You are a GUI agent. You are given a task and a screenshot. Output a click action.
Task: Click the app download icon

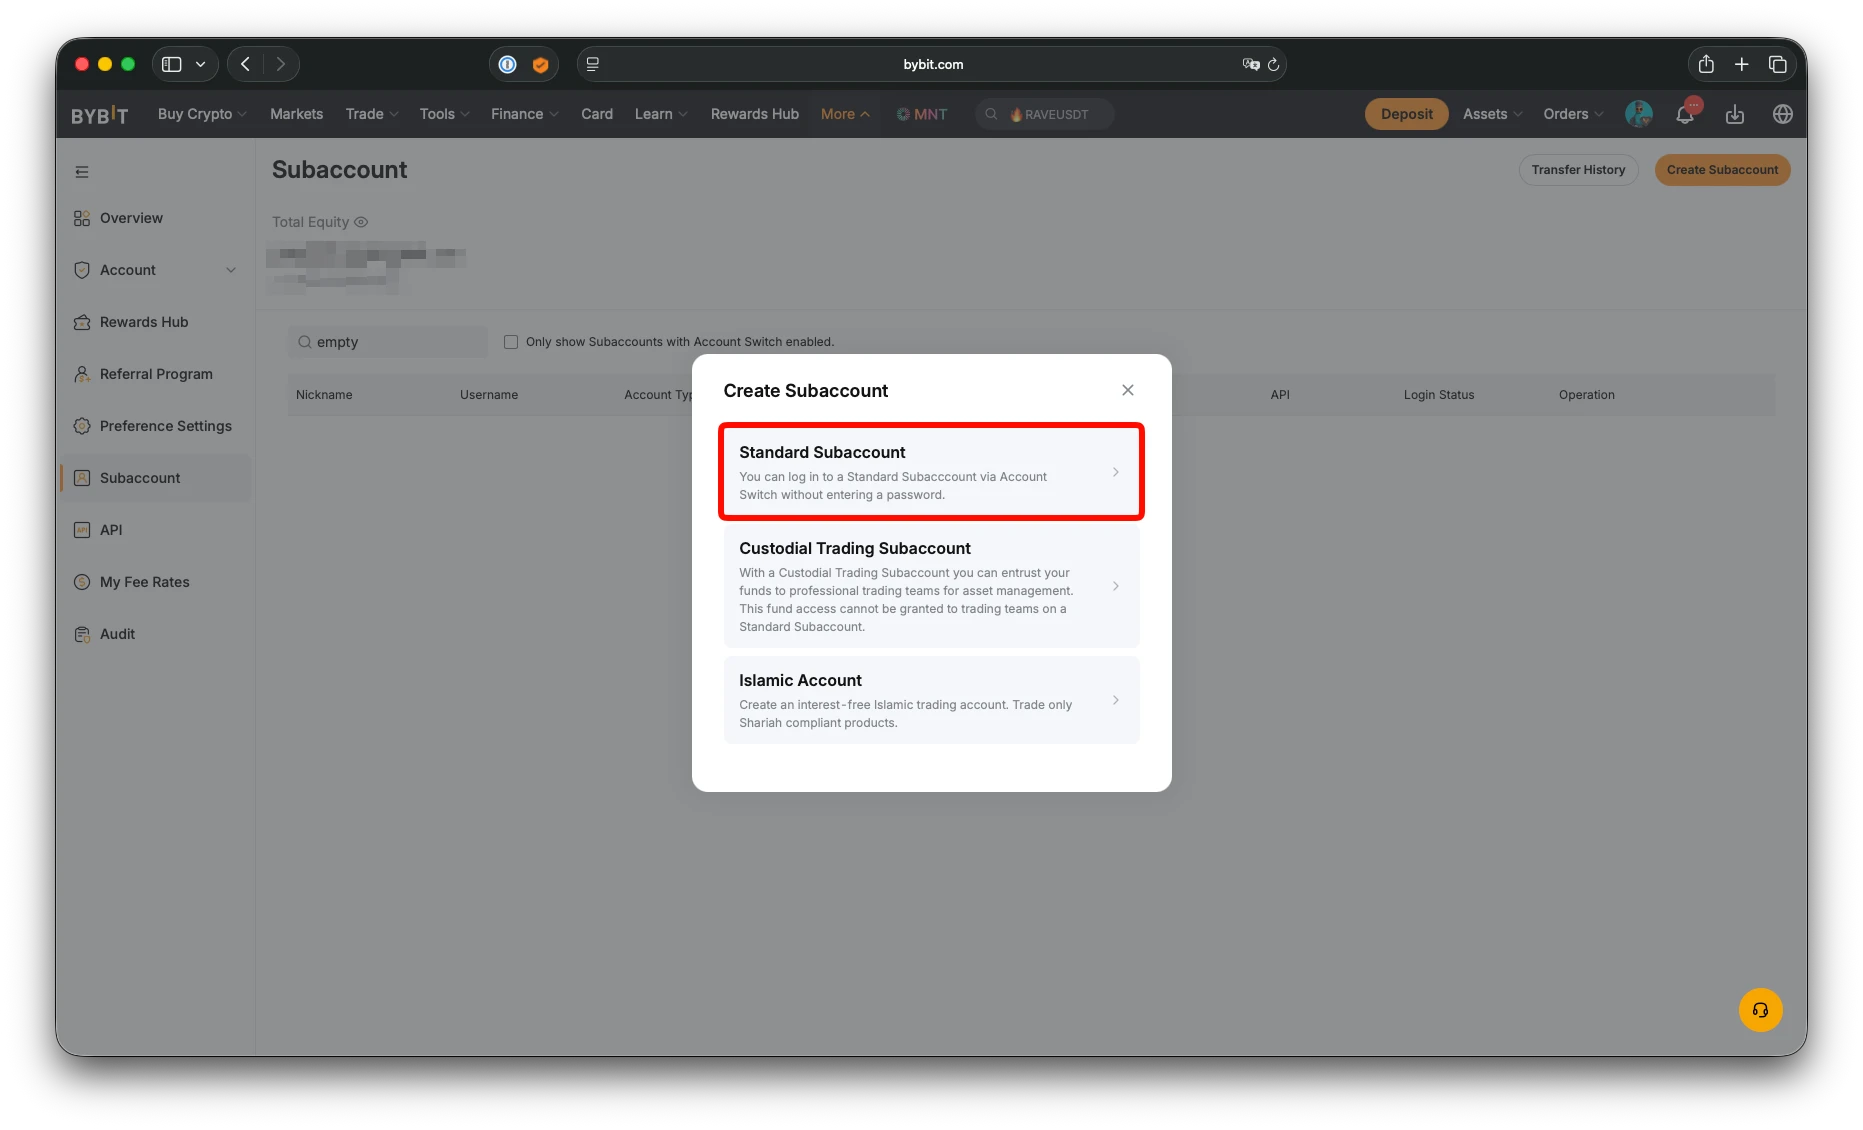pyautogui.click(x=1735, y=114)
